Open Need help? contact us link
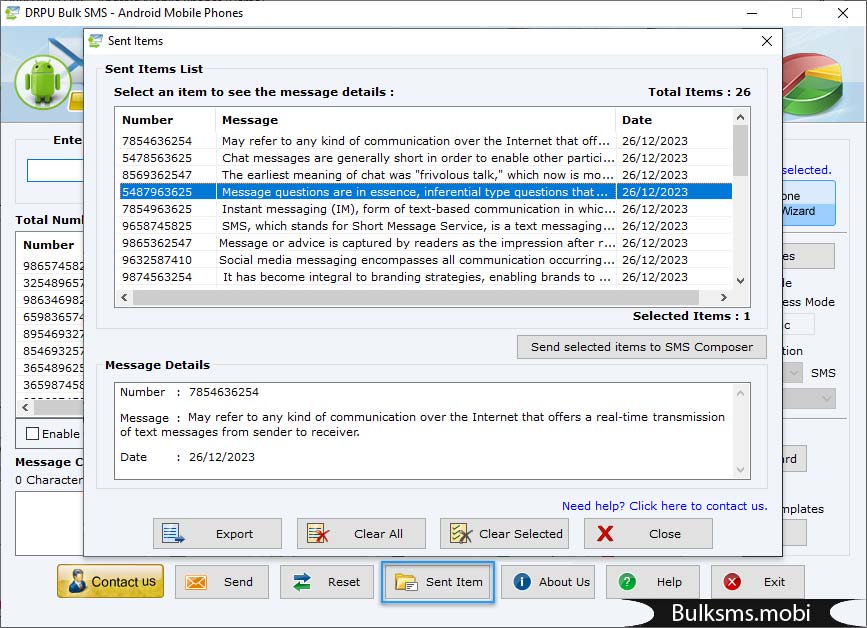This screenshot has height=628, width=867. tap(665, 506)
